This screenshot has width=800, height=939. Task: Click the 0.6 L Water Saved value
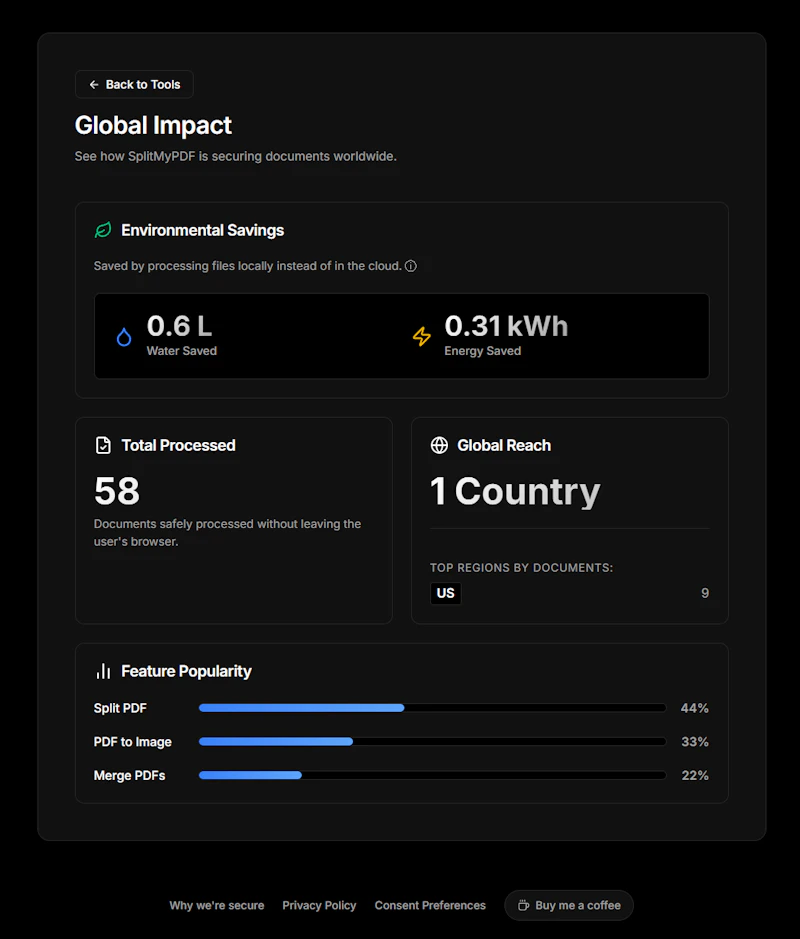(x=179, y=326)
